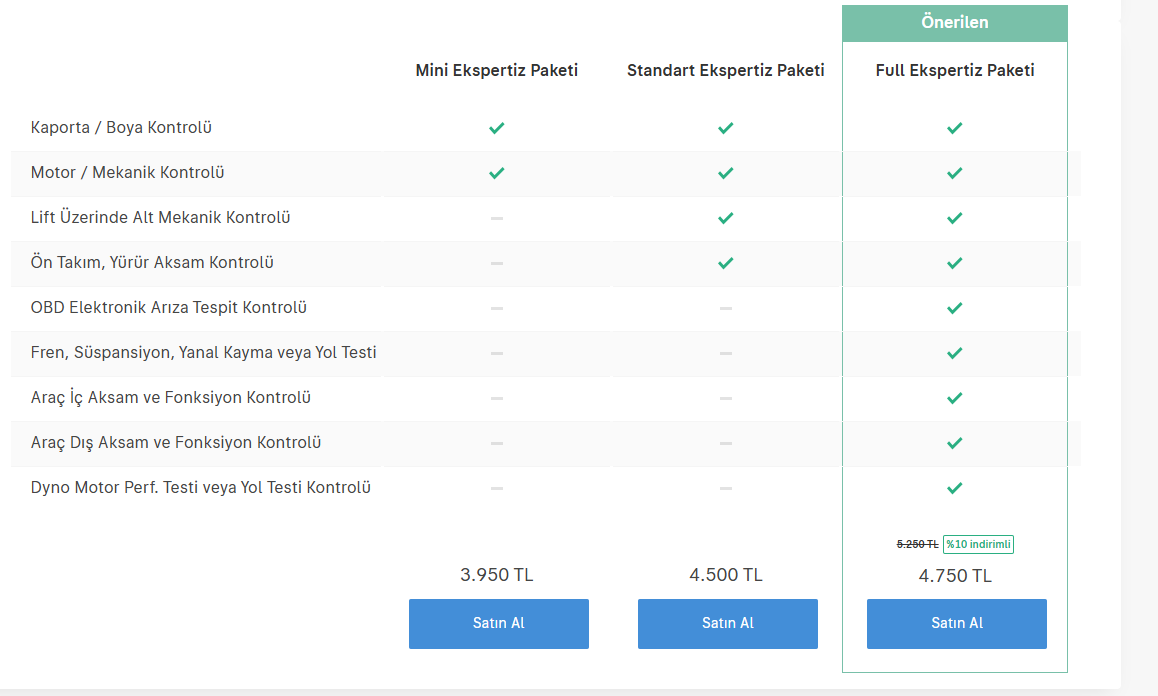The image size is (1158, 696).
Task: Click the Önerilen banner header
Action: (954, 23)
